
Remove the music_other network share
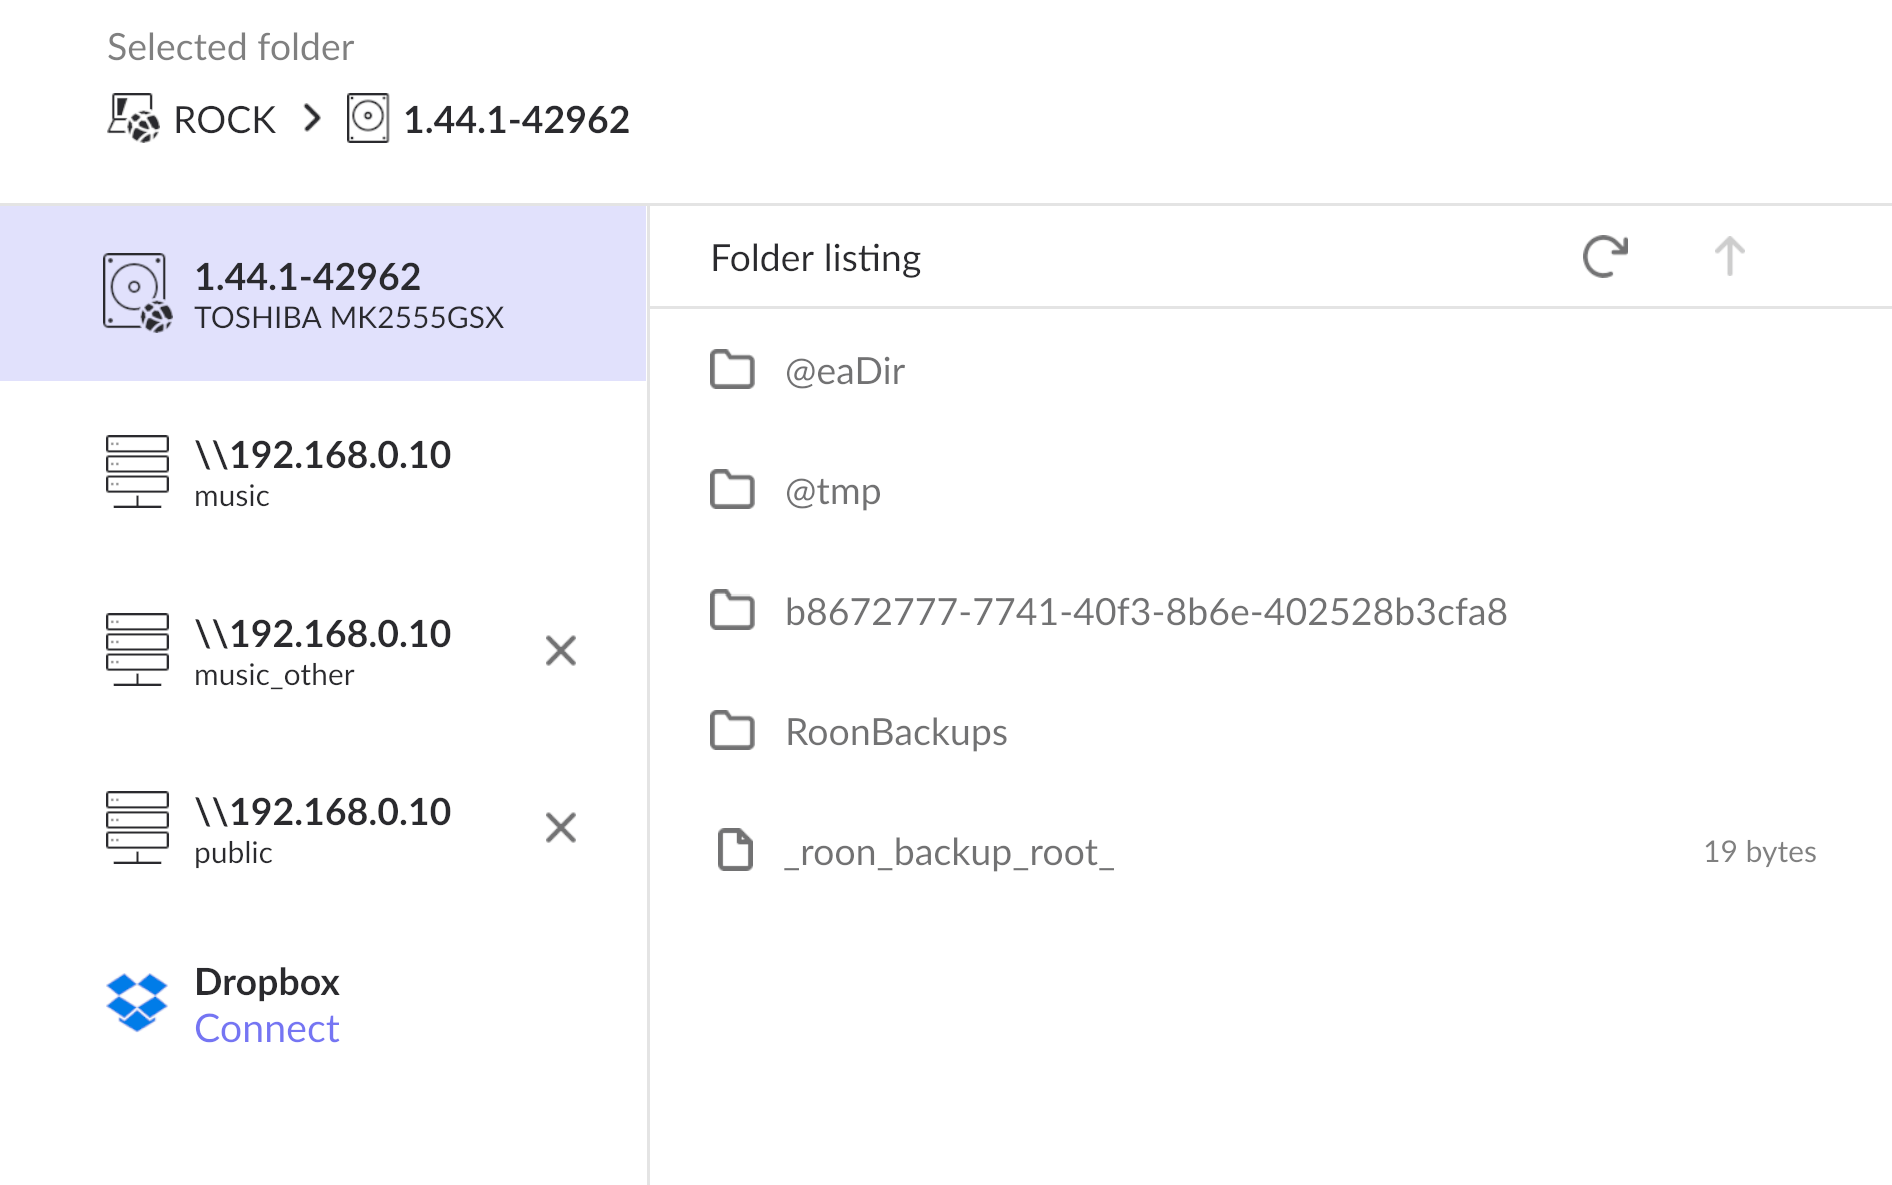pos(561,651)
